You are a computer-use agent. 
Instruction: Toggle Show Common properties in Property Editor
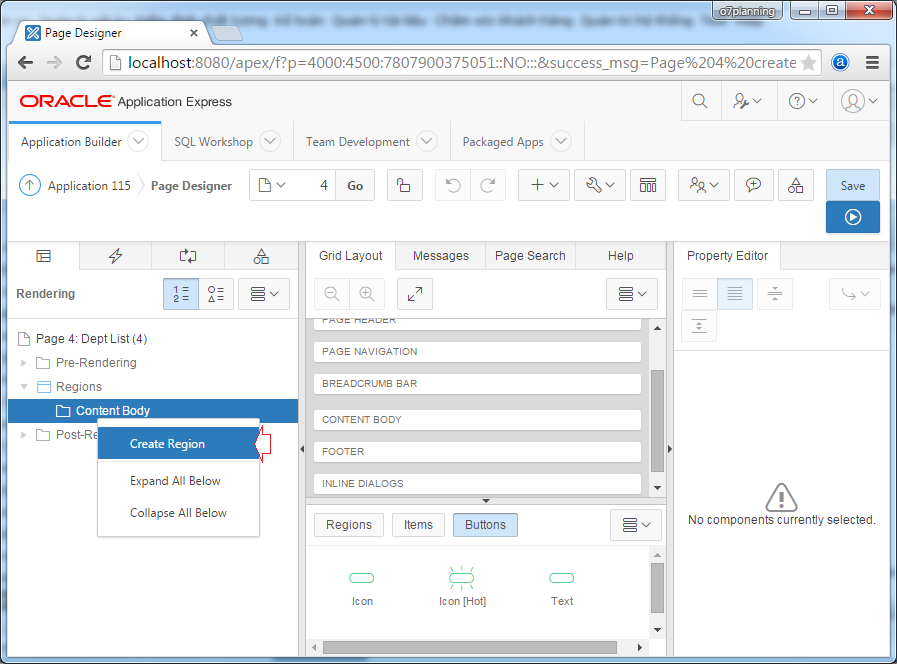point(700,294)
